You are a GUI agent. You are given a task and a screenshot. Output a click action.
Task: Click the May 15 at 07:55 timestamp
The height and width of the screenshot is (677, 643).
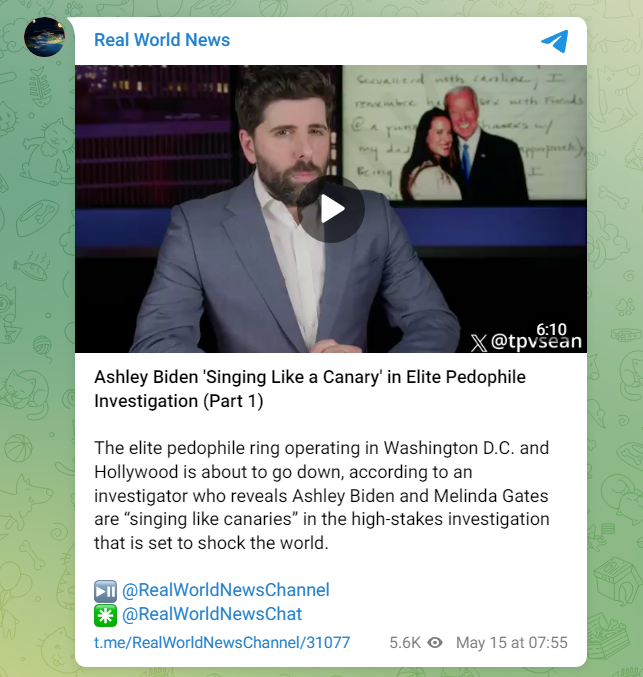pos(512,642)
